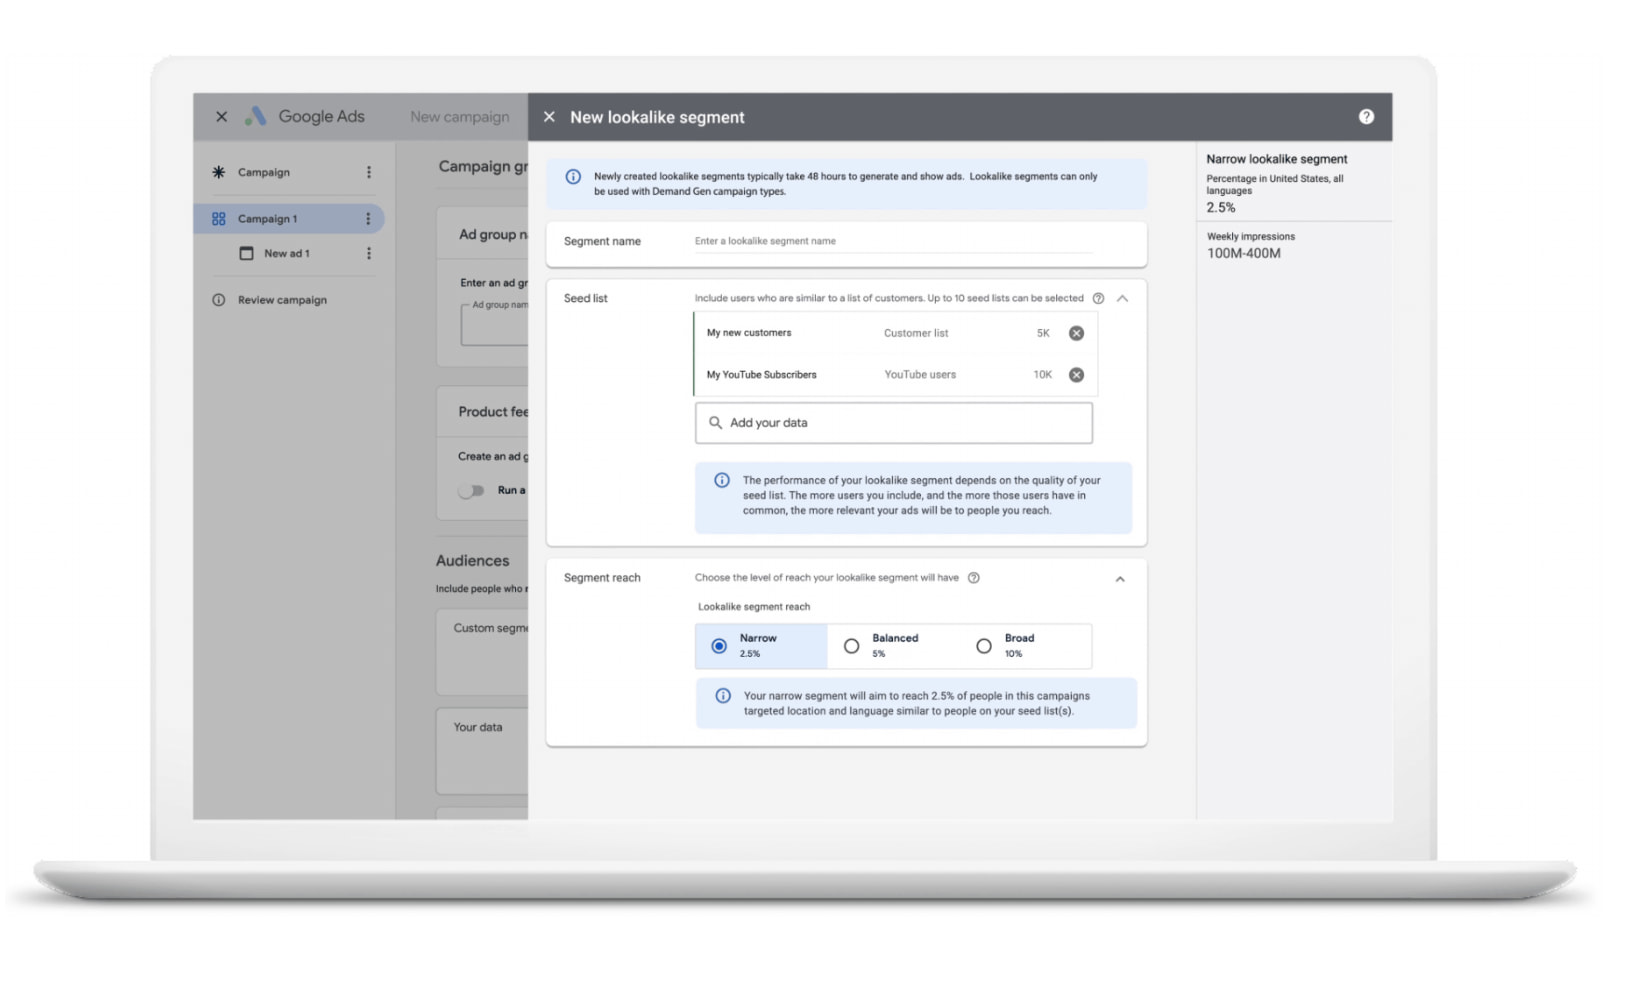The width and height of the screenshot is (1636, 1000).
Task: Click the Add your data search field
Action: click(894, 423)
